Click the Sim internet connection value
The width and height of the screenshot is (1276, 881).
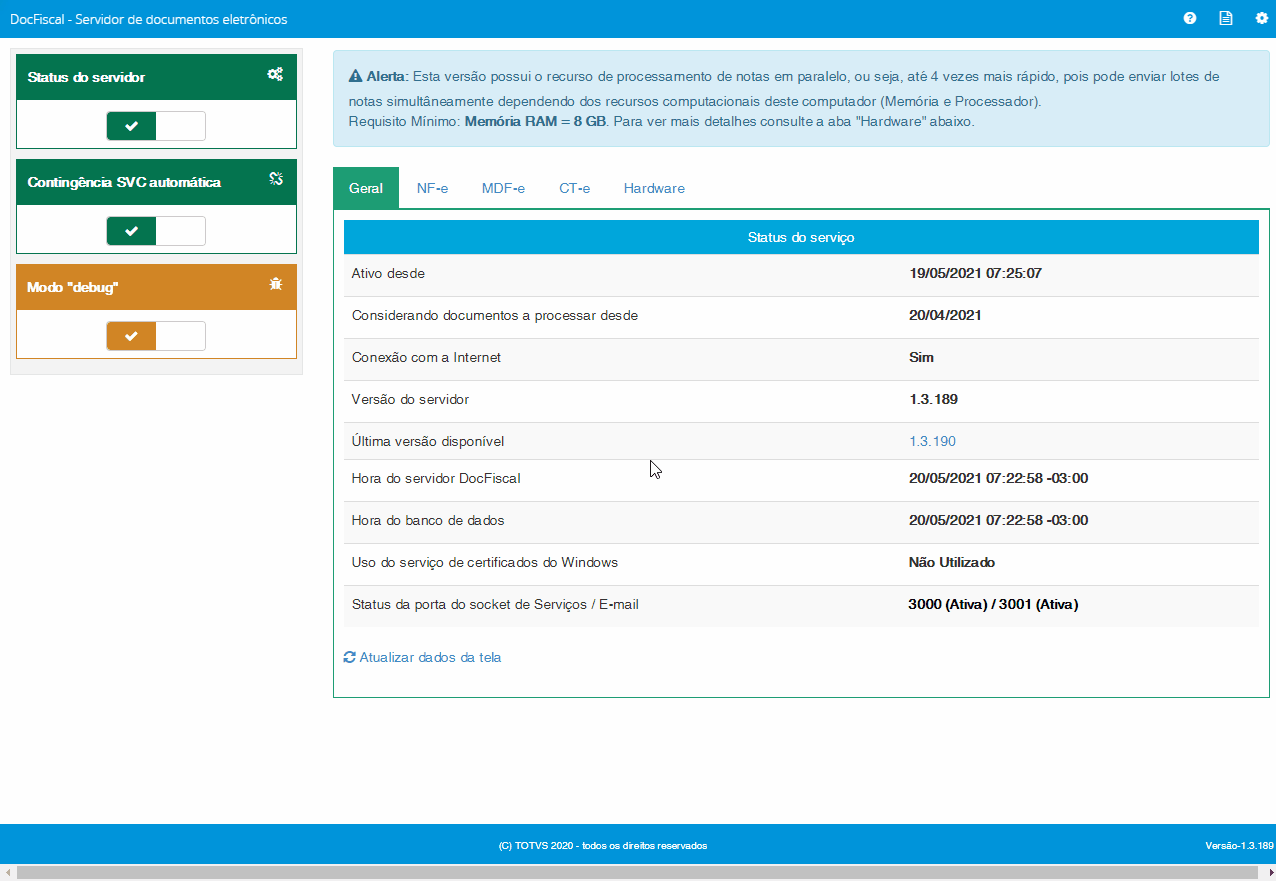921,357
